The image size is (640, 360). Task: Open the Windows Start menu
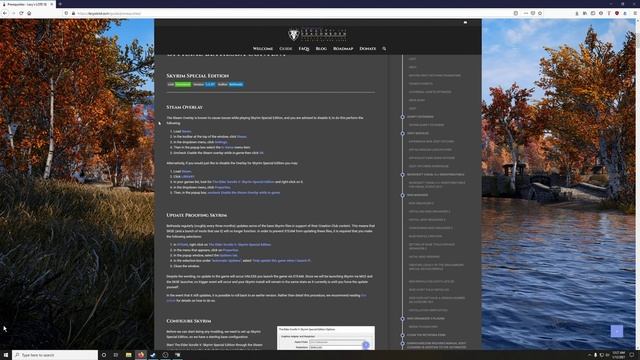[x=6, y=355]
